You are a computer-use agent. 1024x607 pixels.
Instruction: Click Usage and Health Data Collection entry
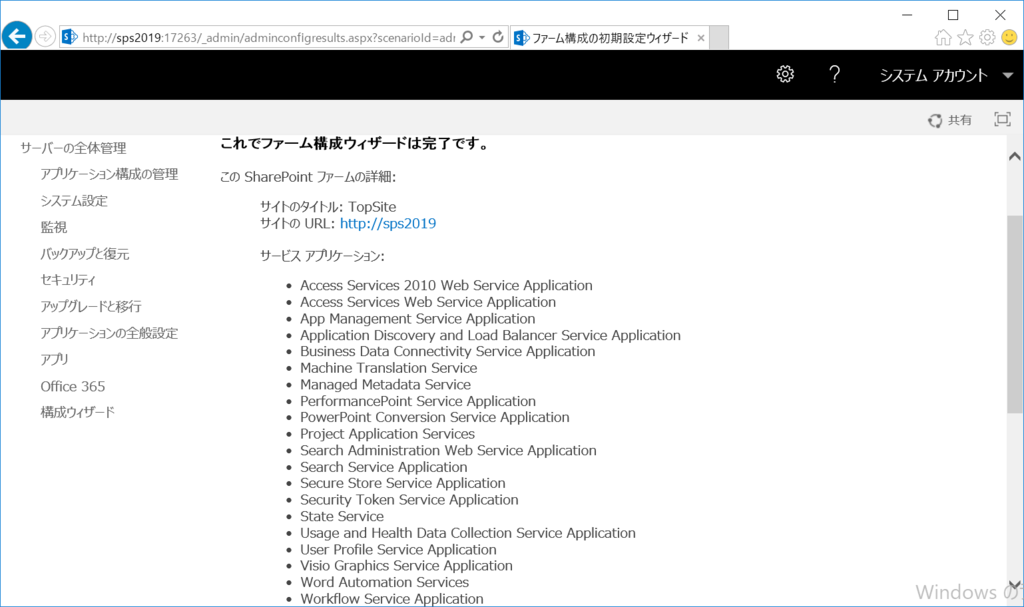point(468,533)
